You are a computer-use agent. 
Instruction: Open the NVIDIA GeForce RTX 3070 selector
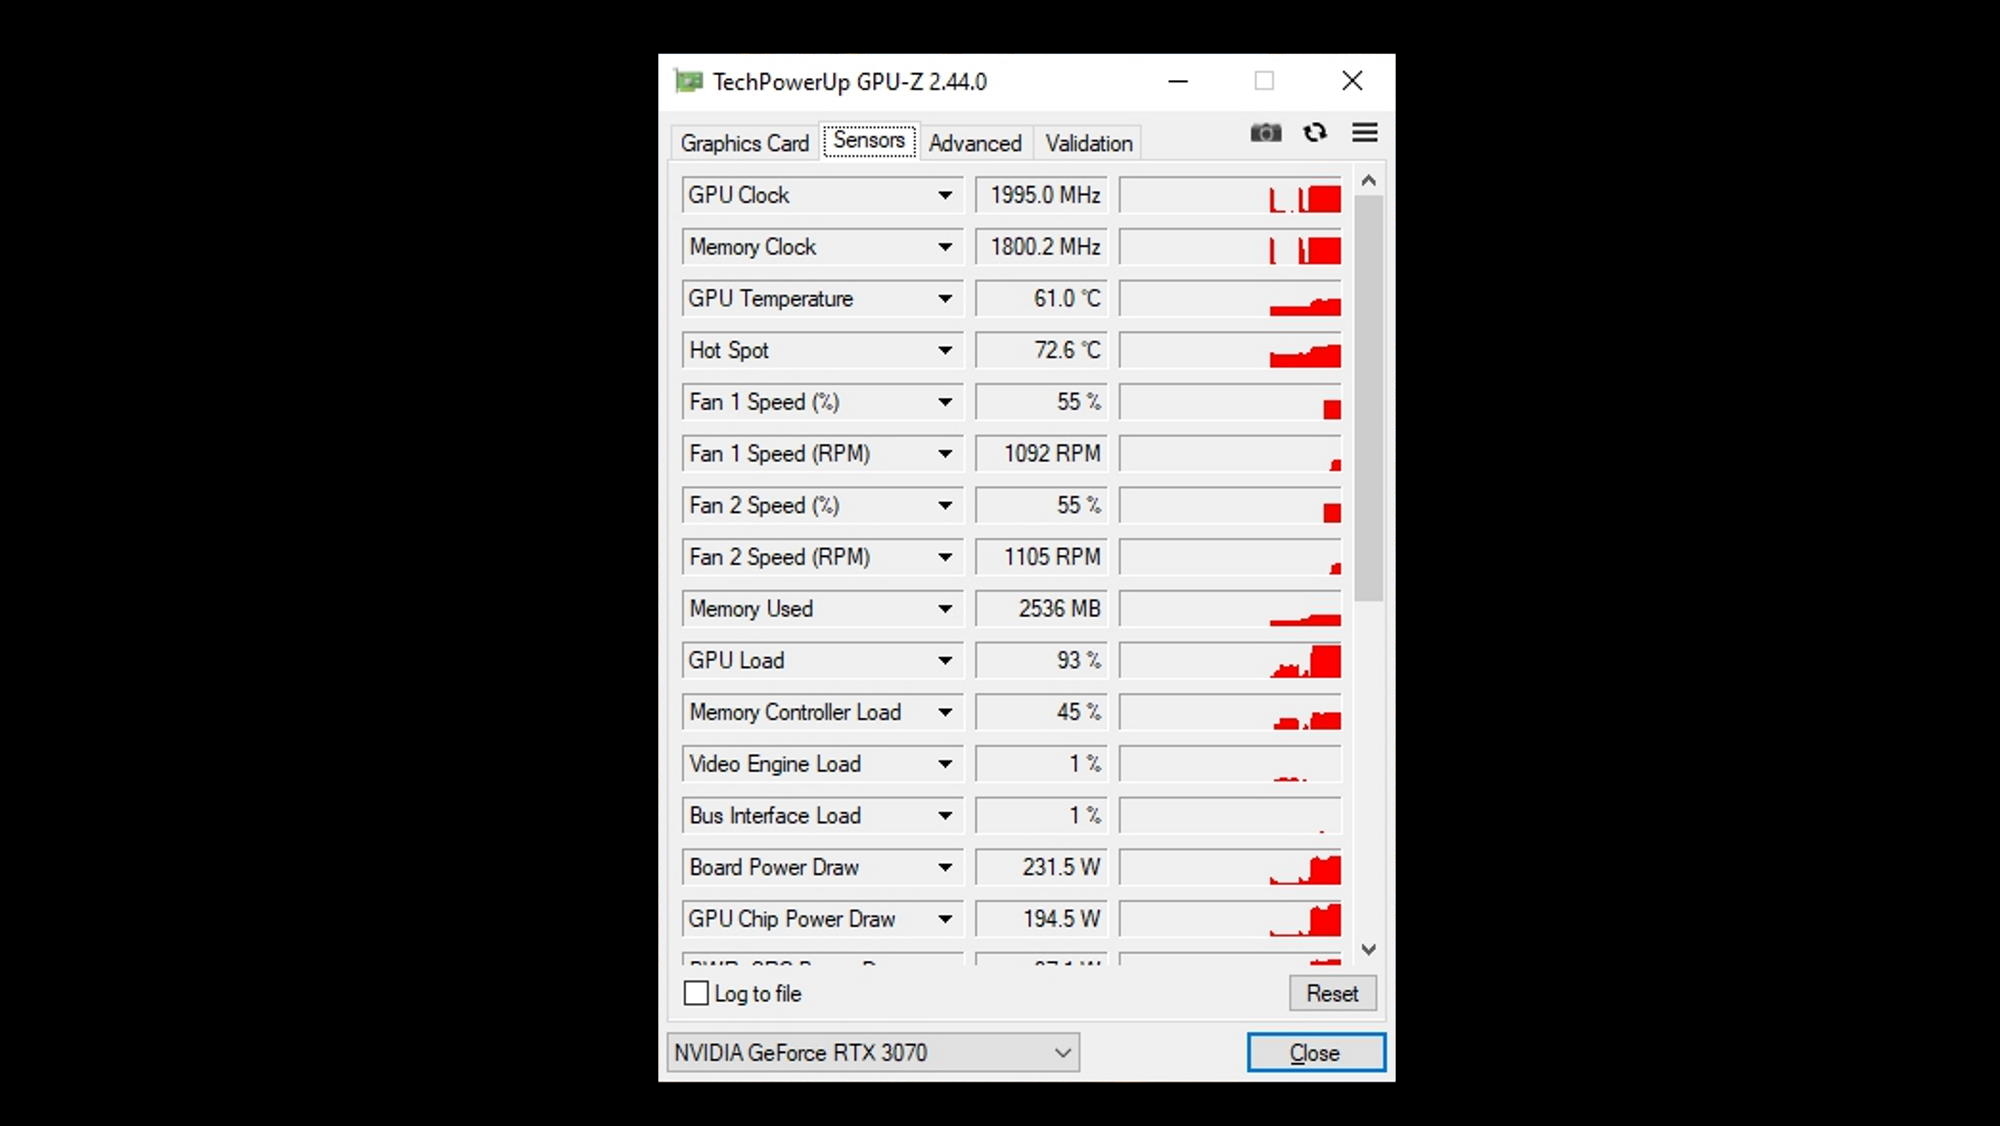coord(872,1053)
